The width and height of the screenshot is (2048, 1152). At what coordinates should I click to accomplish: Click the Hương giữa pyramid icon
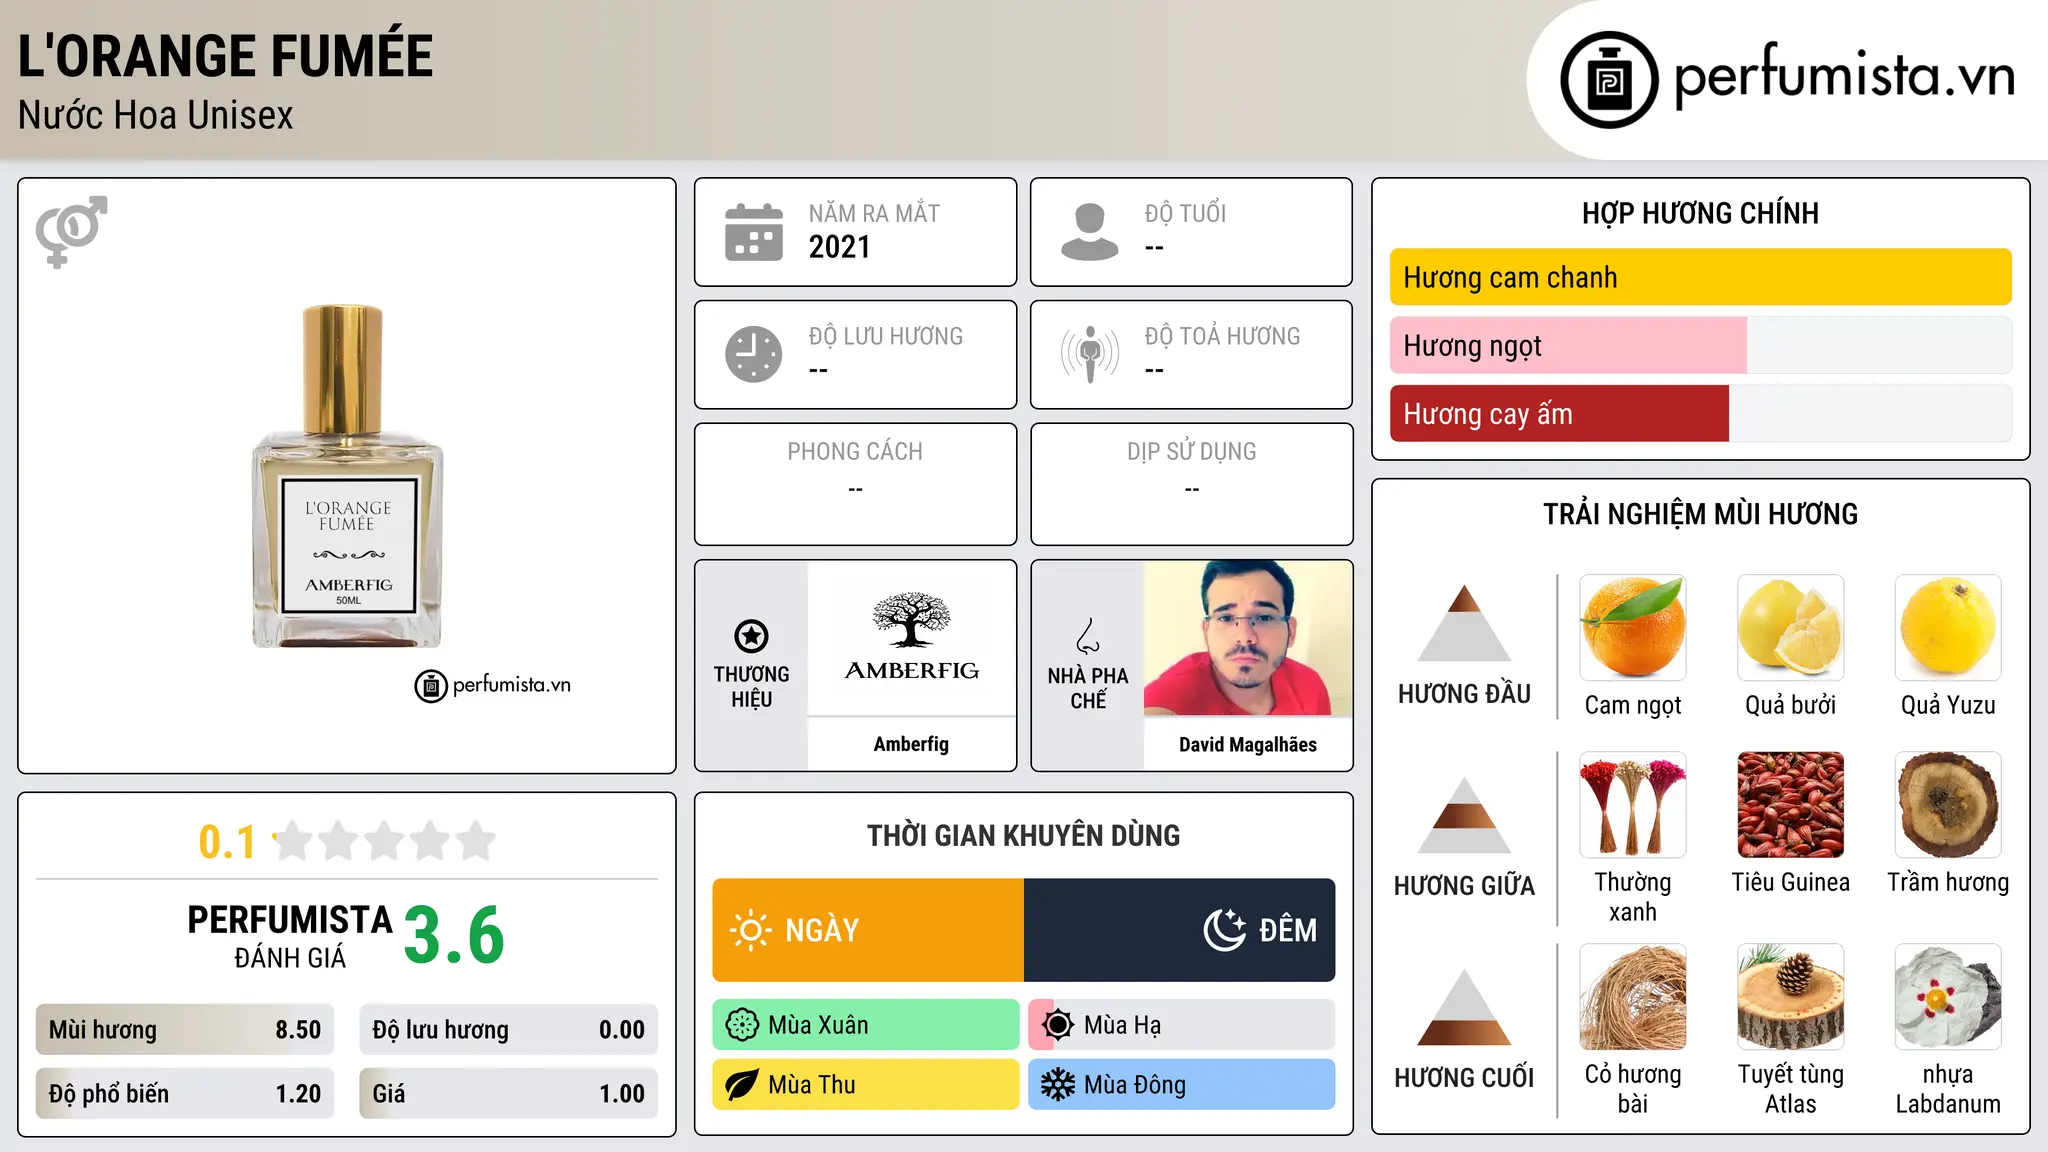1464,815
